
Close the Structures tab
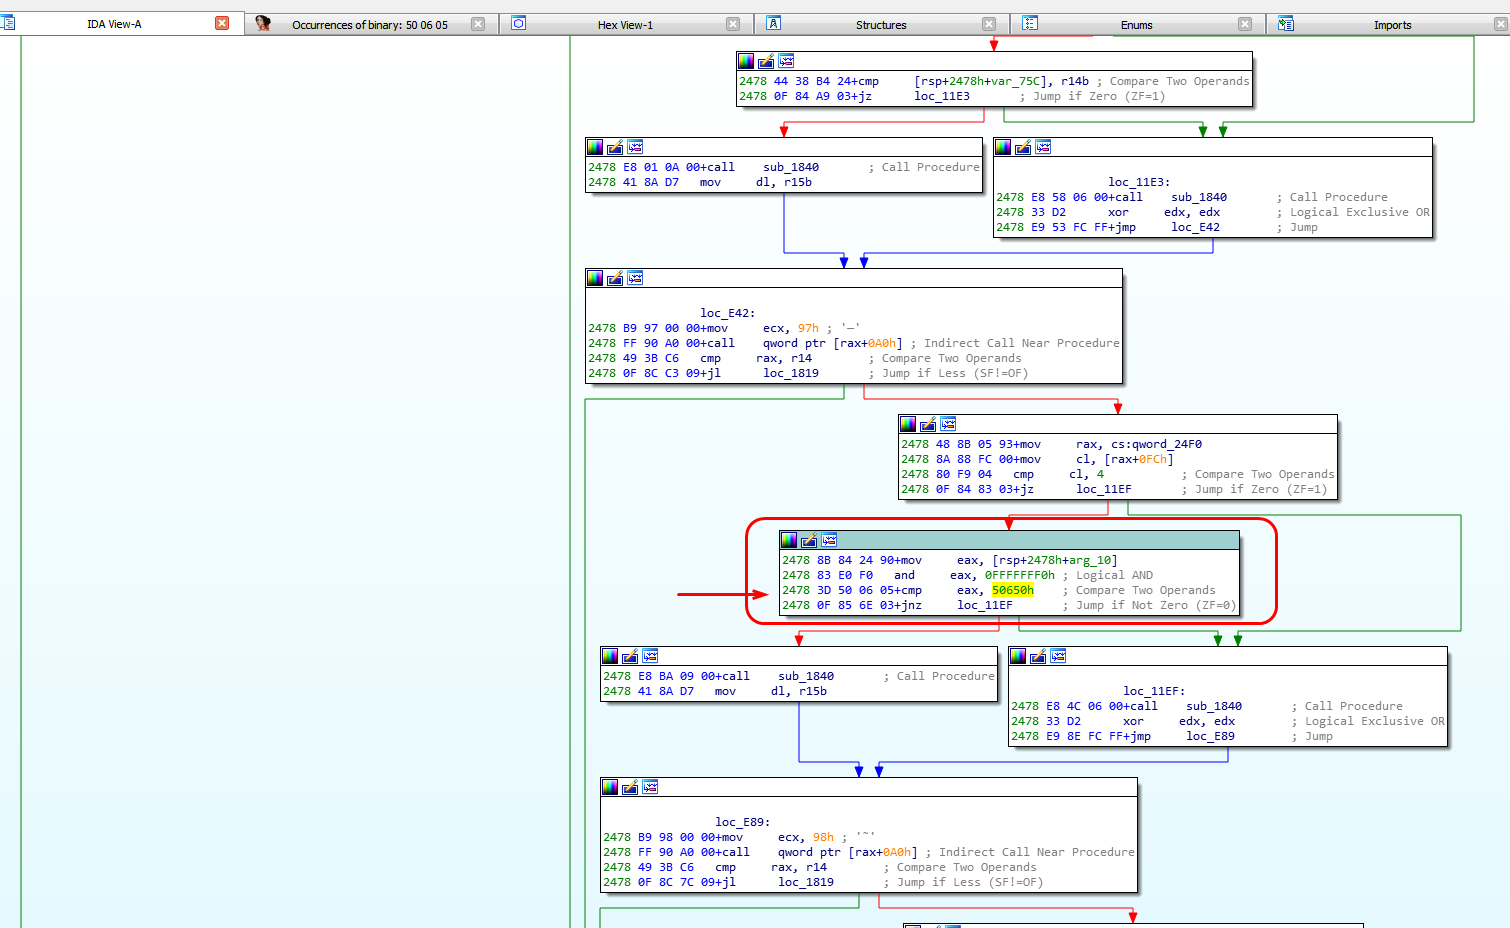989,24
